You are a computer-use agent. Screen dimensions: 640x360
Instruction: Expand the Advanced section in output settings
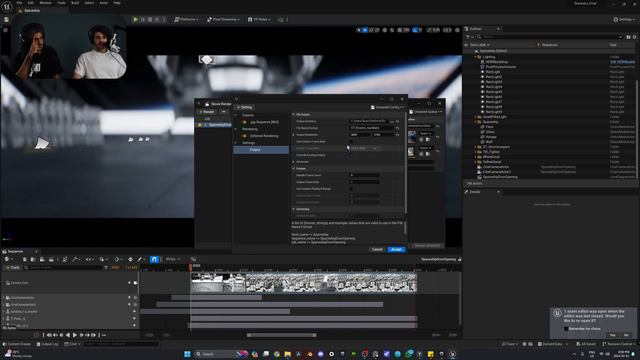(x=293, y=162)
